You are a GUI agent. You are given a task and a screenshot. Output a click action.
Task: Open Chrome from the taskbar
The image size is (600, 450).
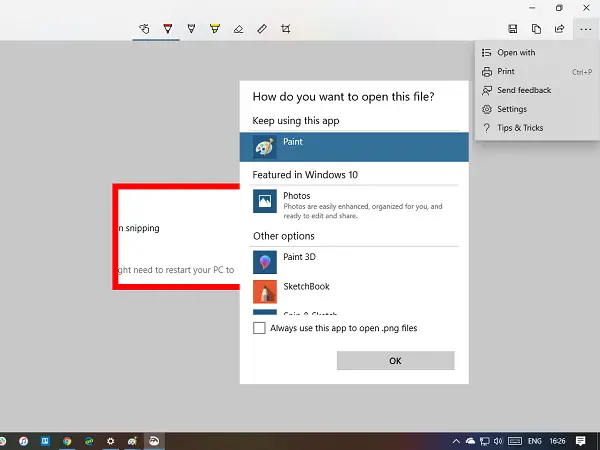67,441
